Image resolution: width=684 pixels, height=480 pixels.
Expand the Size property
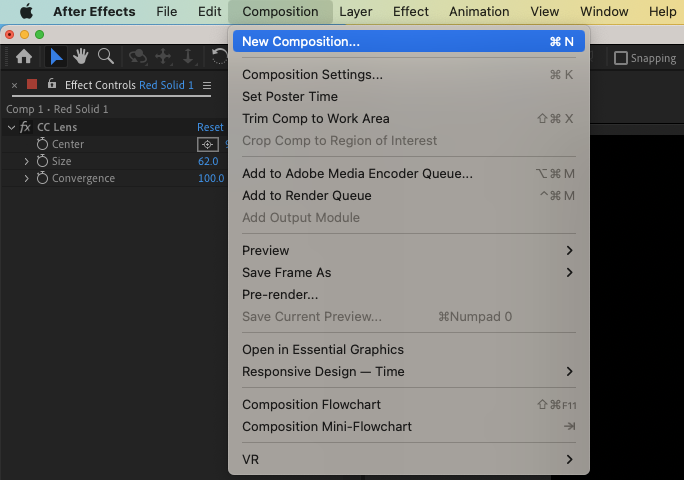pyautogui.click(x=27, y=161)
